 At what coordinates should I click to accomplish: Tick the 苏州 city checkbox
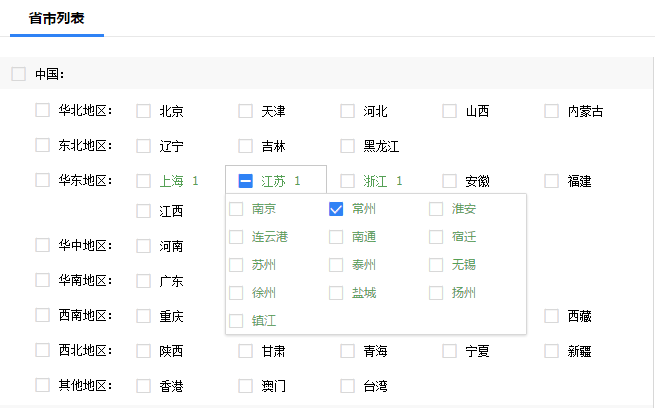[236, 265]
